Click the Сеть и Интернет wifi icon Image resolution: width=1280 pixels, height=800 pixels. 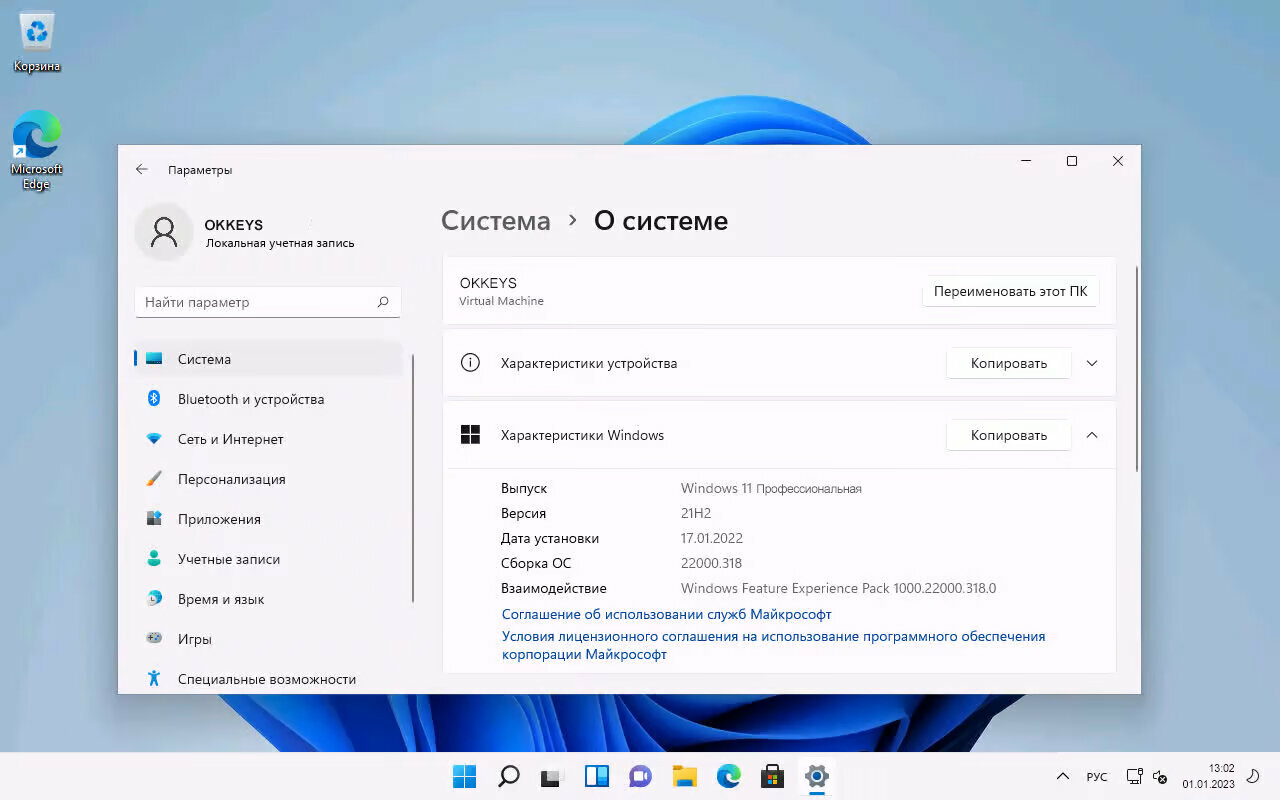tap(154, 439)
